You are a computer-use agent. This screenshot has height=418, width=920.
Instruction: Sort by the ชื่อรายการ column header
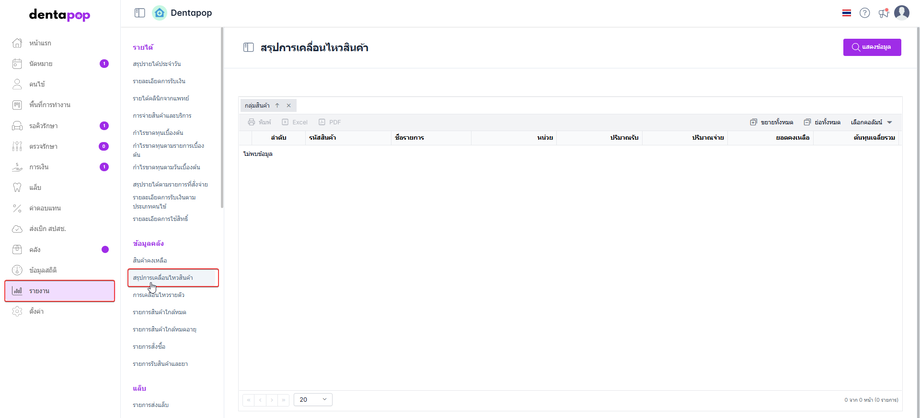click(x=431, y=138)
